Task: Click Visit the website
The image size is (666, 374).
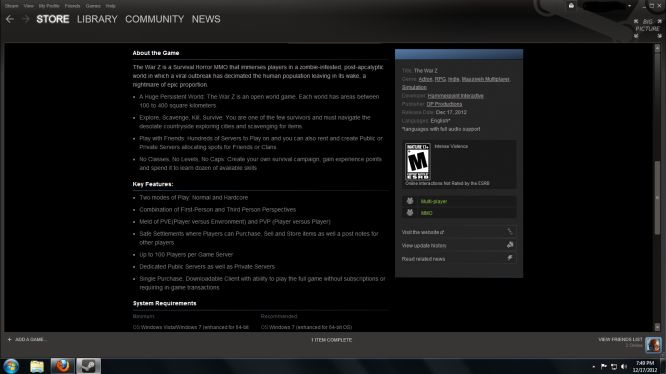Action: [423, 232]
